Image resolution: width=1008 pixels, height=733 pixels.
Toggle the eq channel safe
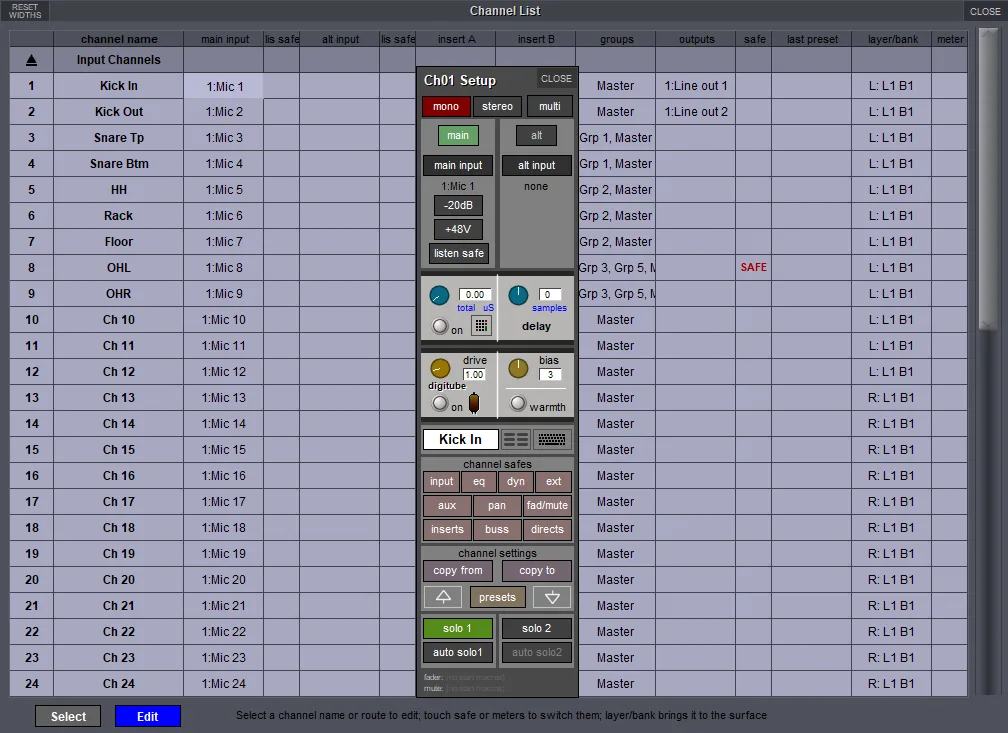479,482
